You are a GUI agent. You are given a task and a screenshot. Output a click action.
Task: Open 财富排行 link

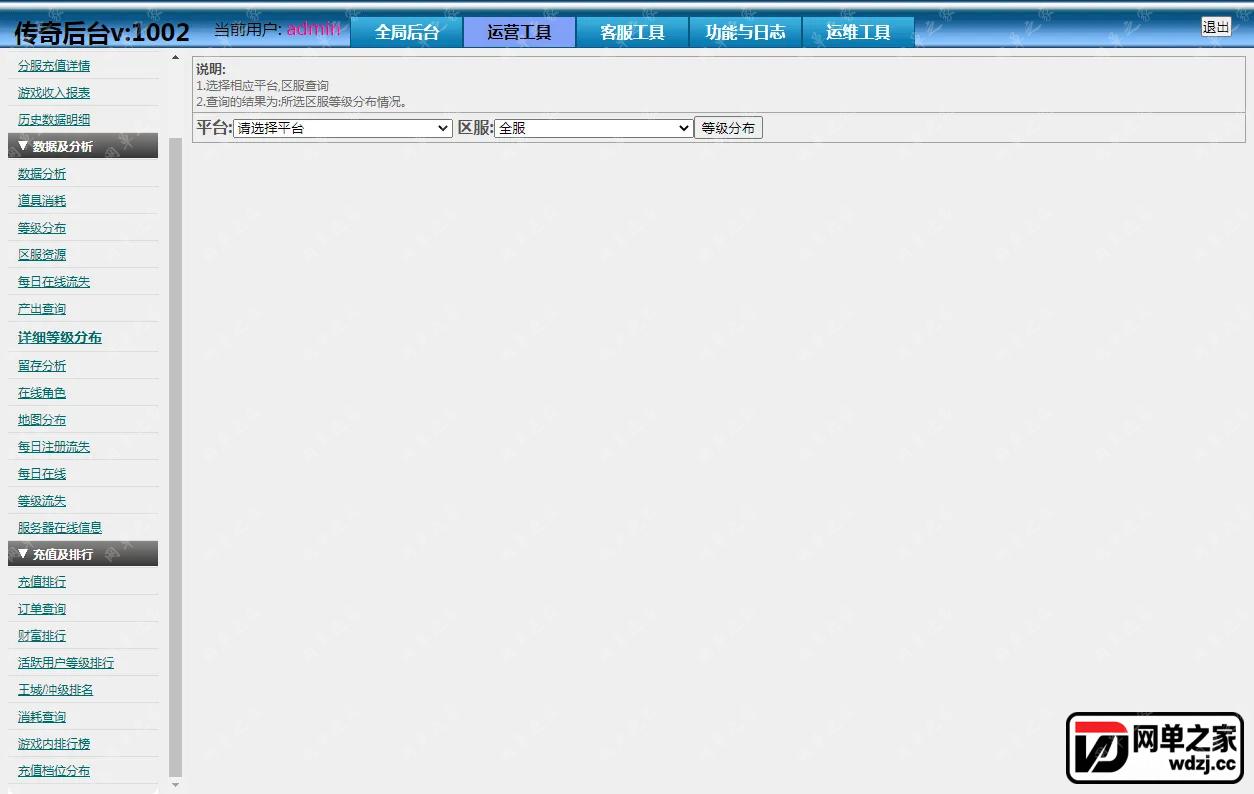pyautogui.click(x=42, y=636)
